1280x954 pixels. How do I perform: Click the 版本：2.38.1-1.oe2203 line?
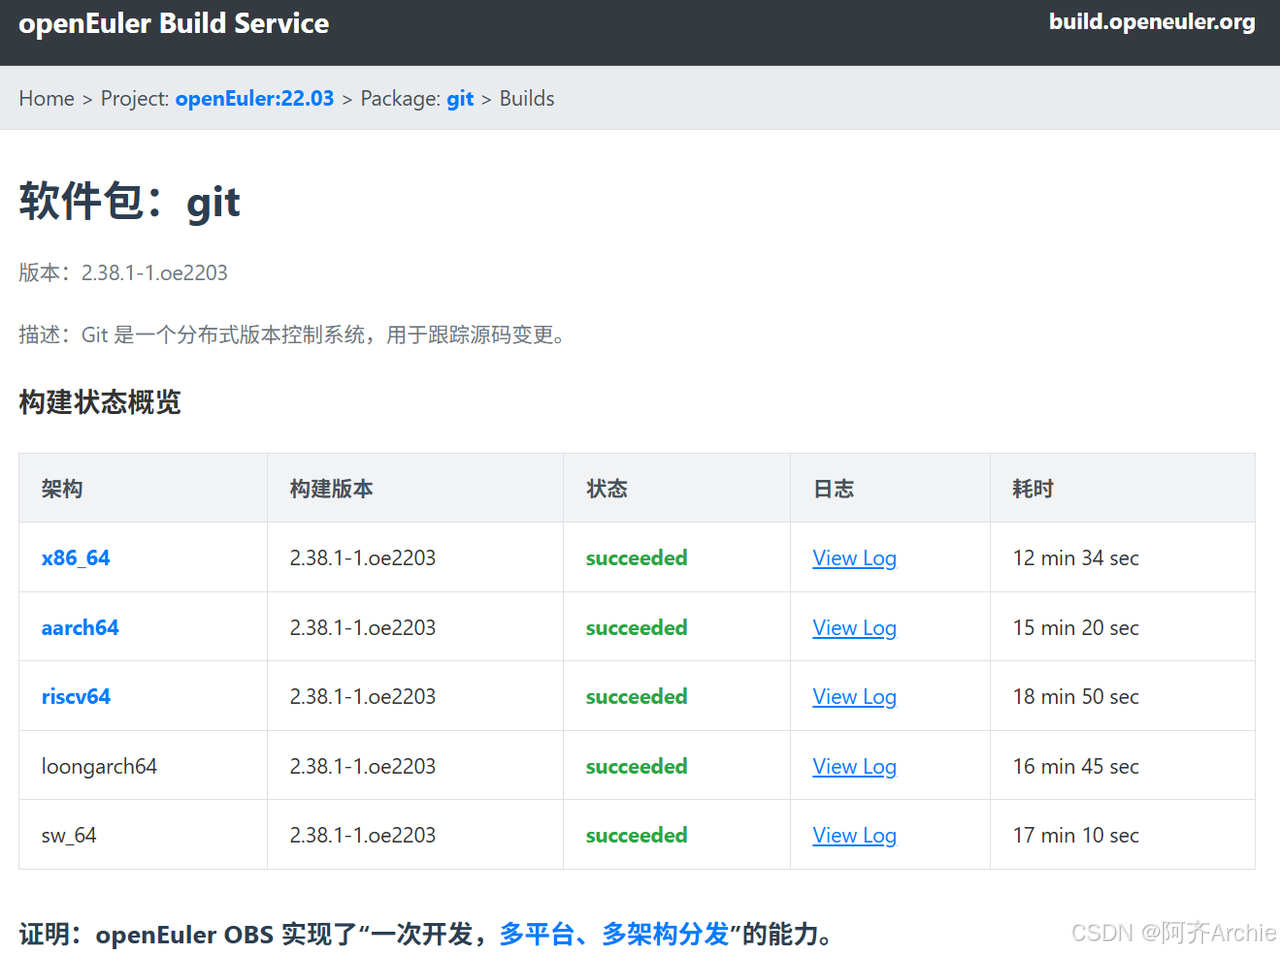pyautogui.click(x=123, y=273)
